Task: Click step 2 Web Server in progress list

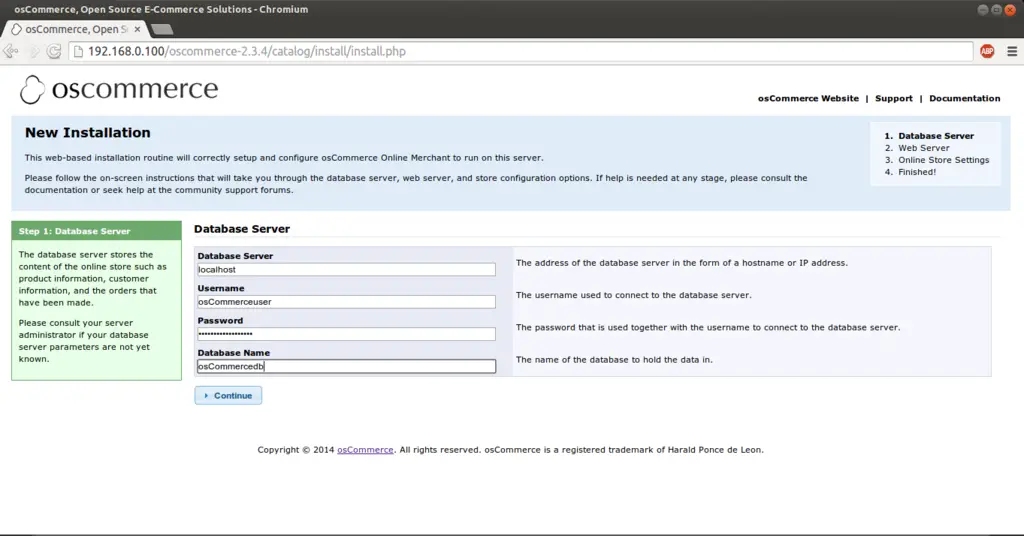Action: pos(923,148)
